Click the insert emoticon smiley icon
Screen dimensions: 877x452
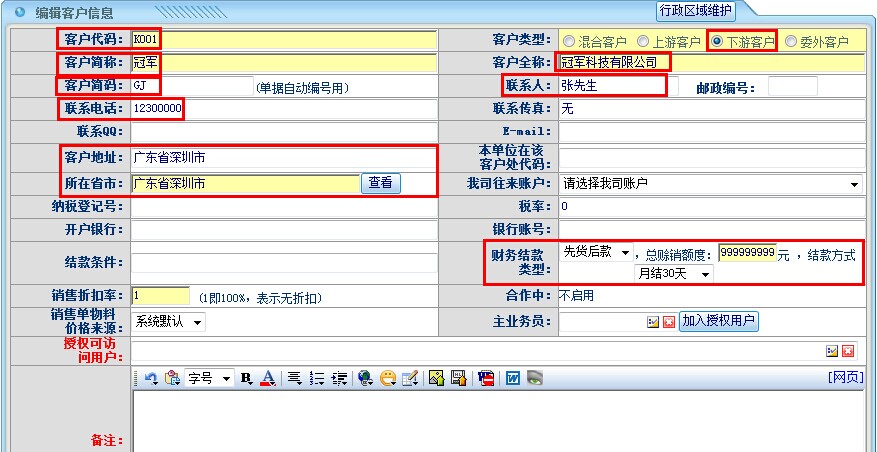click(387, 378)
